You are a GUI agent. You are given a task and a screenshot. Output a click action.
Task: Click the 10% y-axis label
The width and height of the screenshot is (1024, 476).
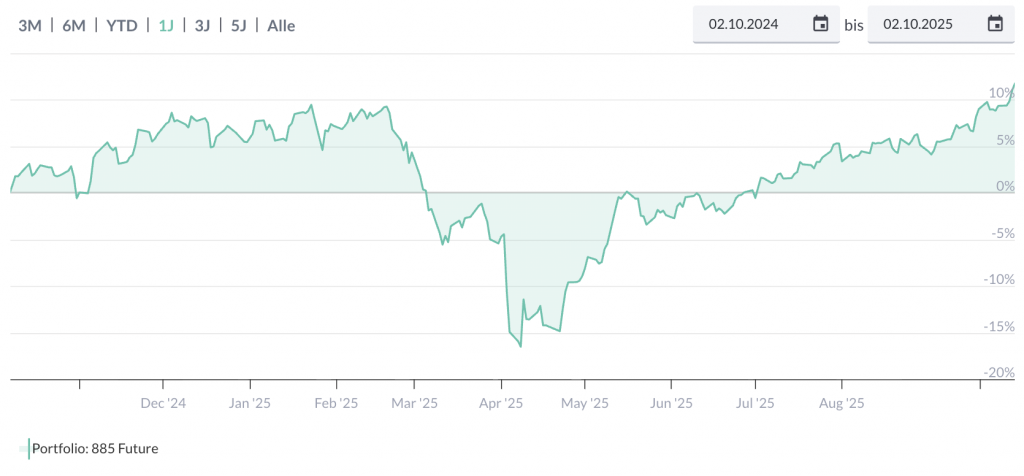click(1001, 92)
